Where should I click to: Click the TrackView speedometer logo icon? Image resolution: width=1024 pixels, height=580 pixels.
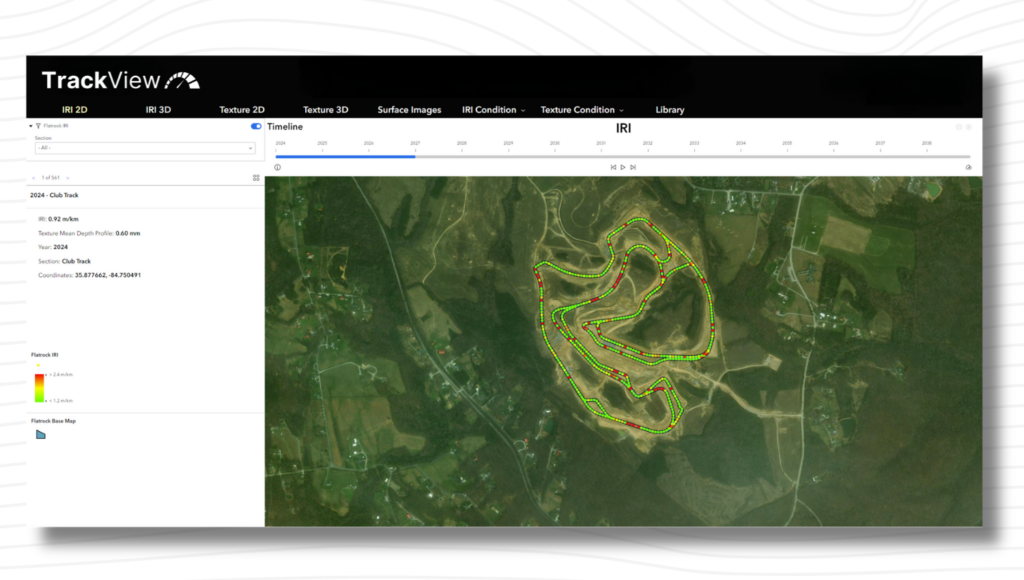pyautogui.click(x=180, y=79)
